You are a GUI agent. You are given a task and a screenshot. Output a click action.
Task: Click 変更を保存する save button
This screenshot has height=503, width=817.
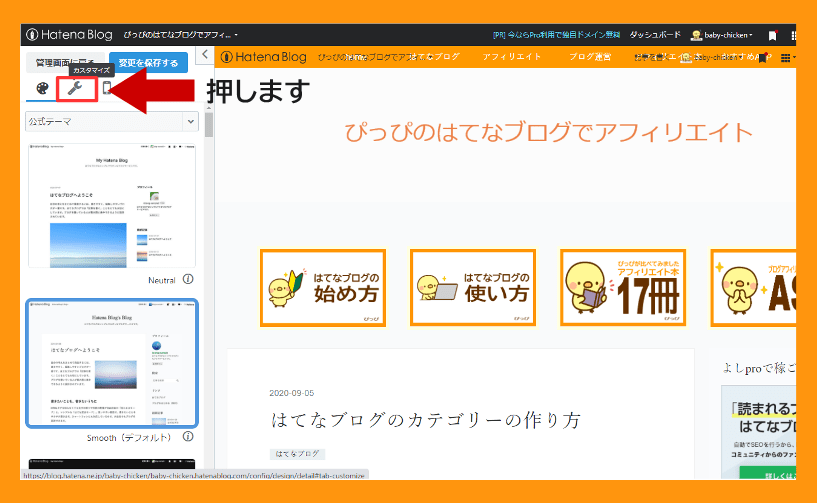coord(148,63)
